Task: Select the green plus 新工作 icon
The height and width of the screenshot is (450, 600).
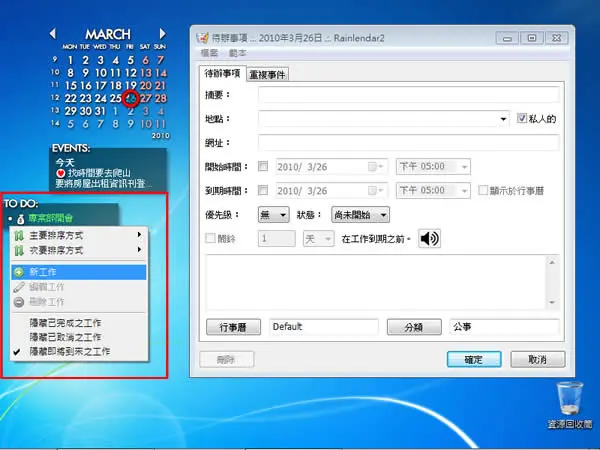Action: pyautogui.click(x=19, y=272)
